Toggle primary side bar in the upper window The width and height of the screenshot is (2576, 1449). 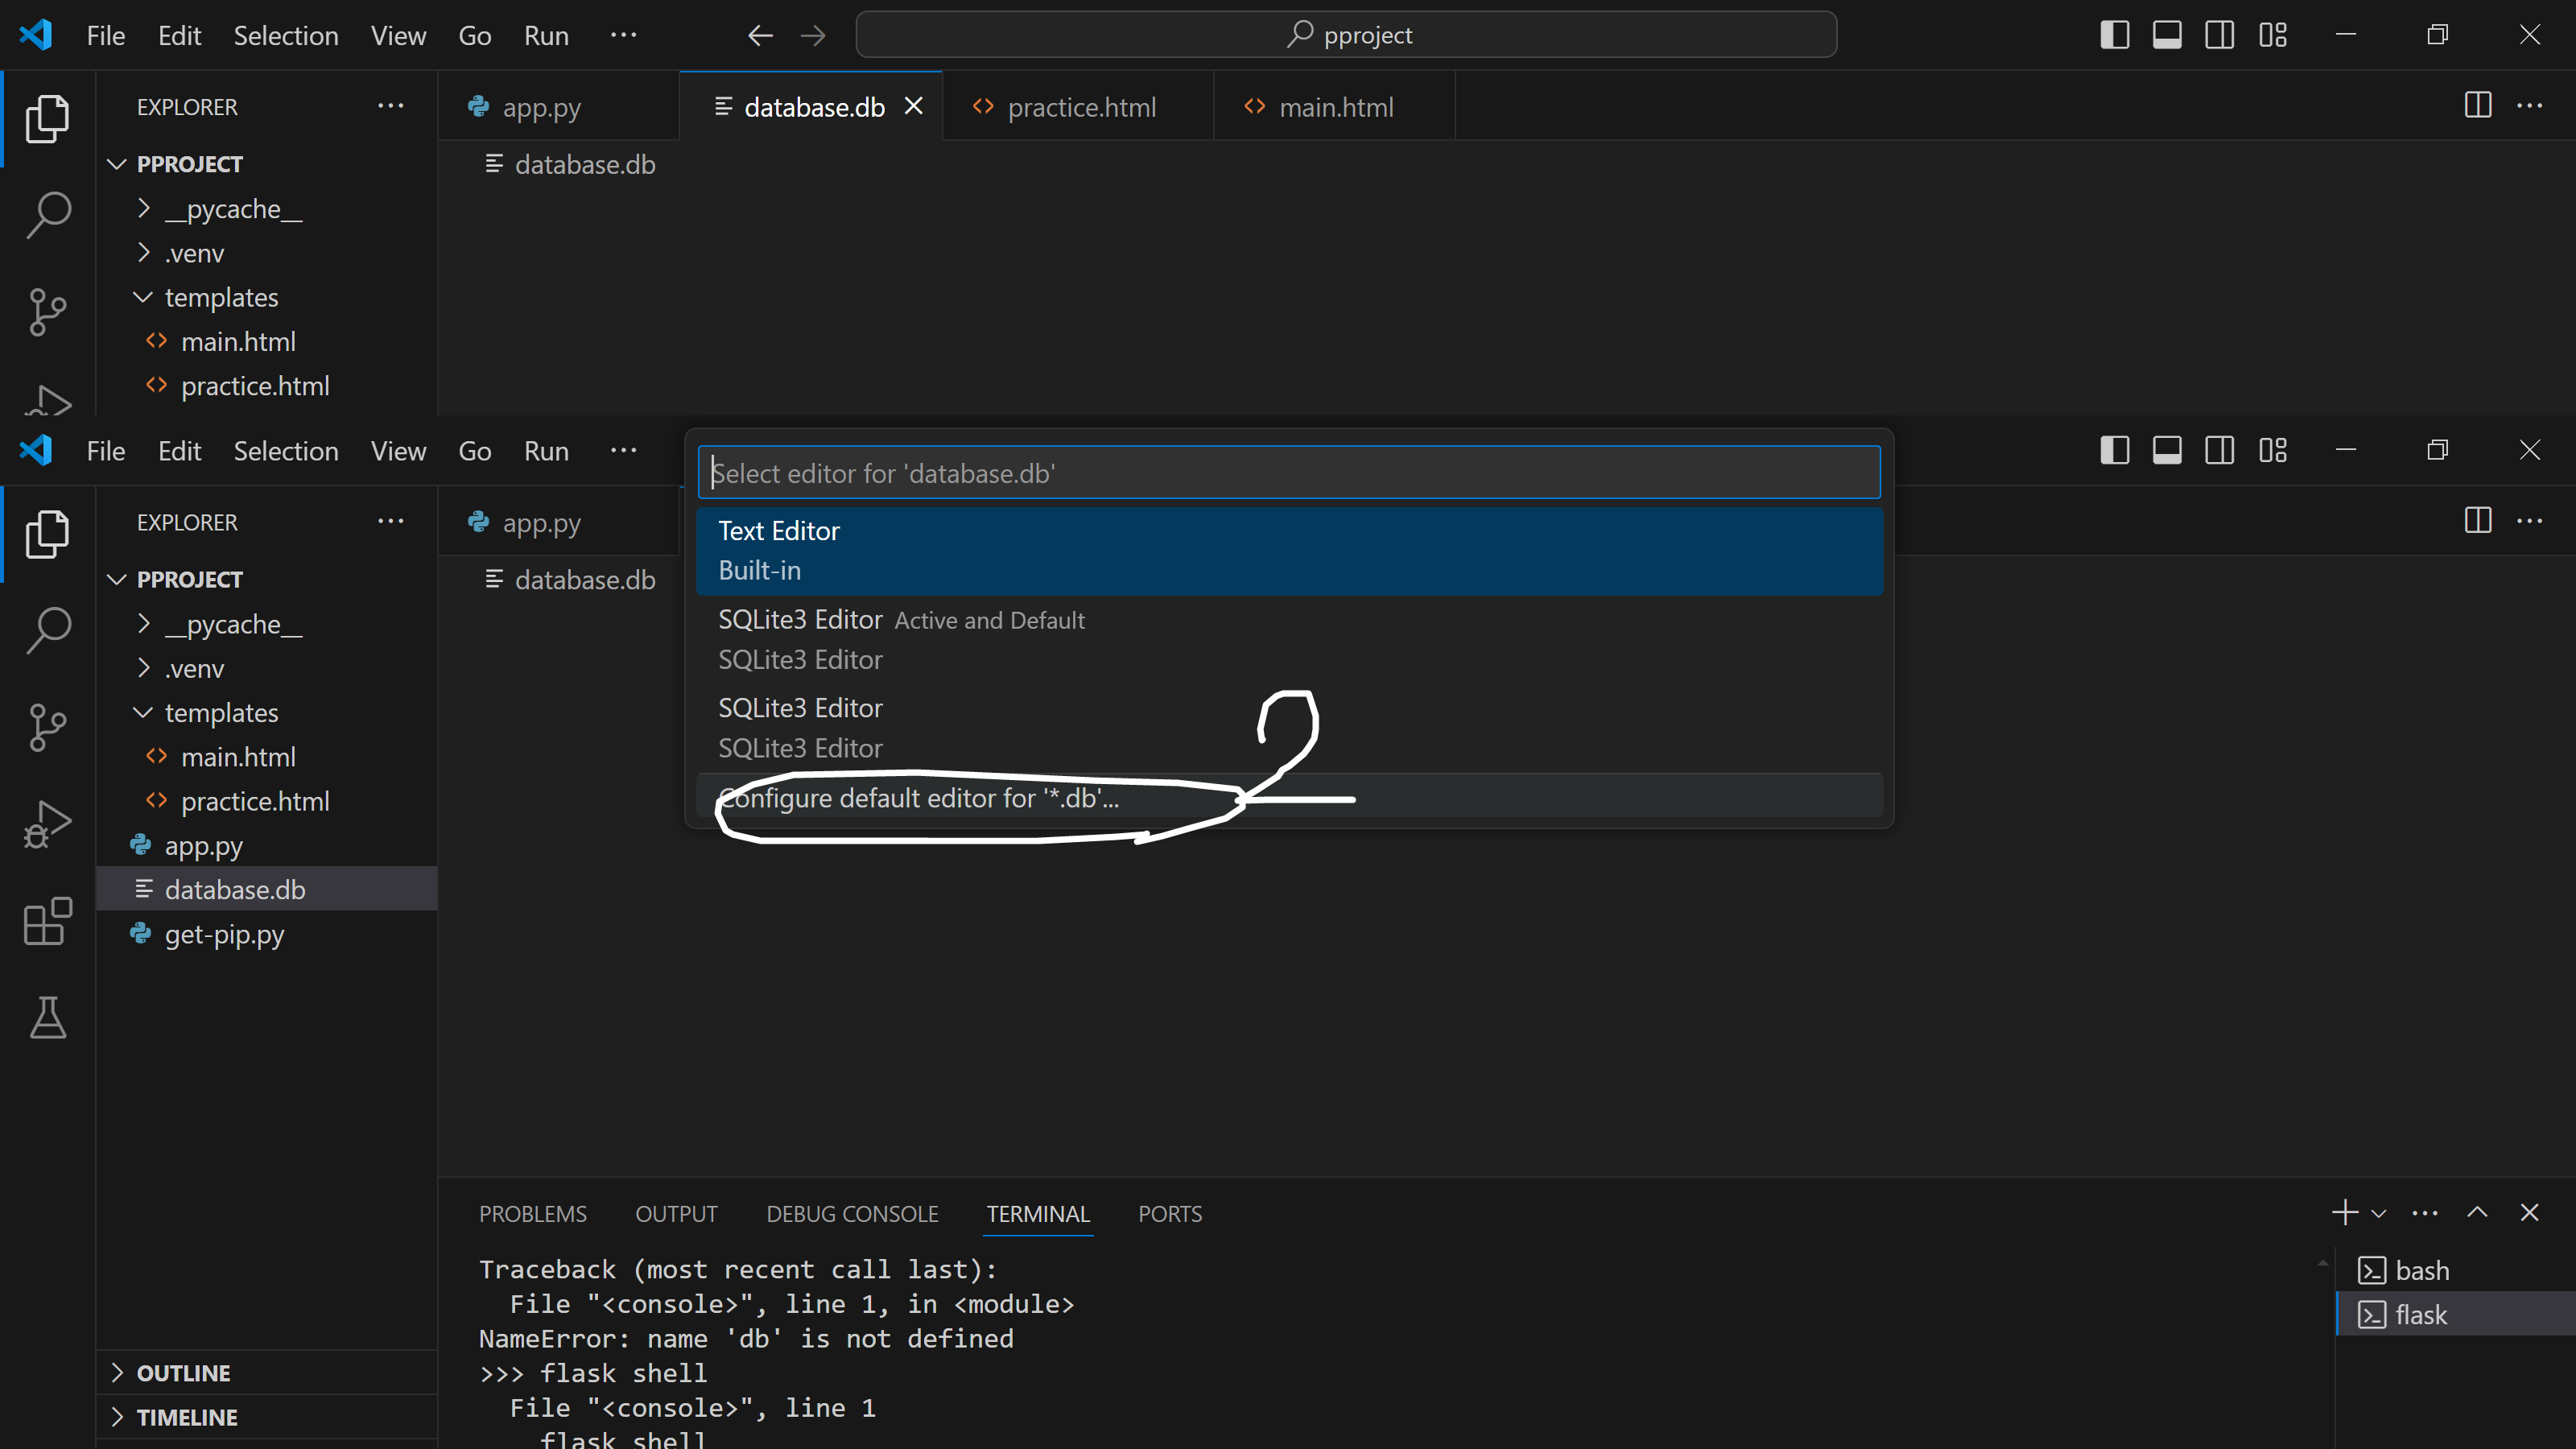2115,35
